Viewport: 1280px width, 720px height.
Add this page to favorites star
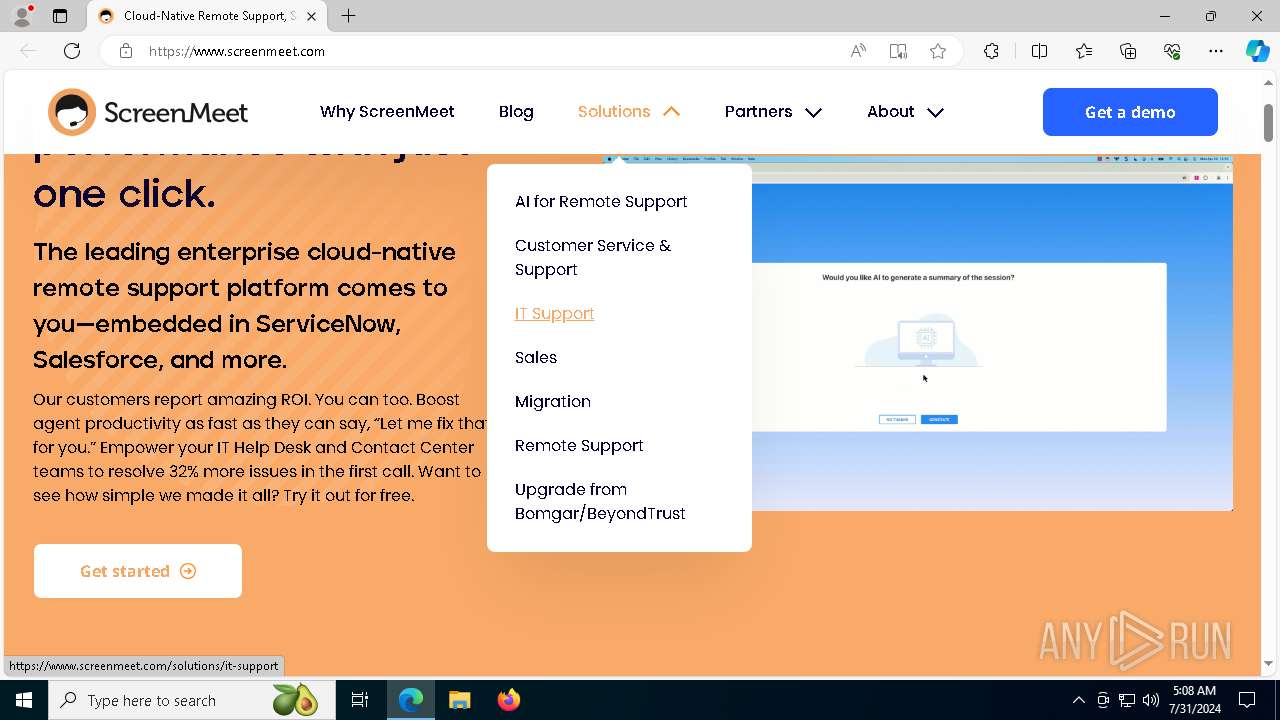938,51
